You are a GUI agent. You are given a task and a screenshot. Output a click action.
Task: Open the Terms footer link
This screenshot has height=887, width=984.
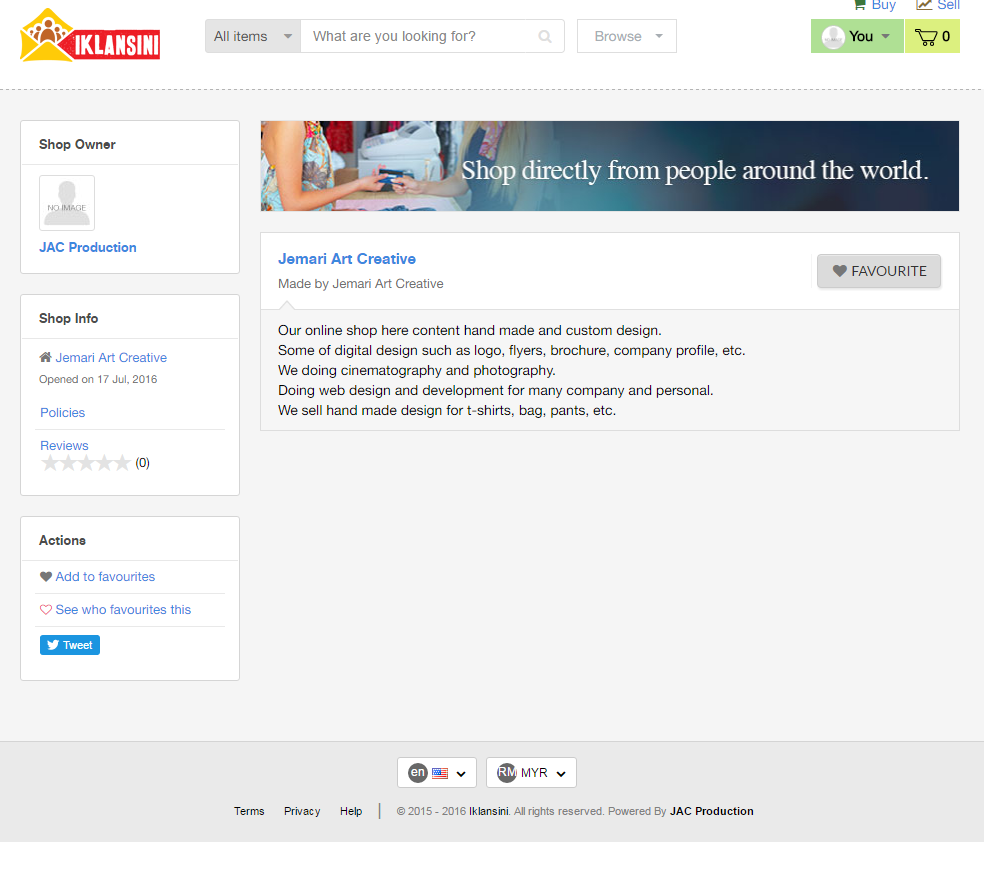pos(249,811)
